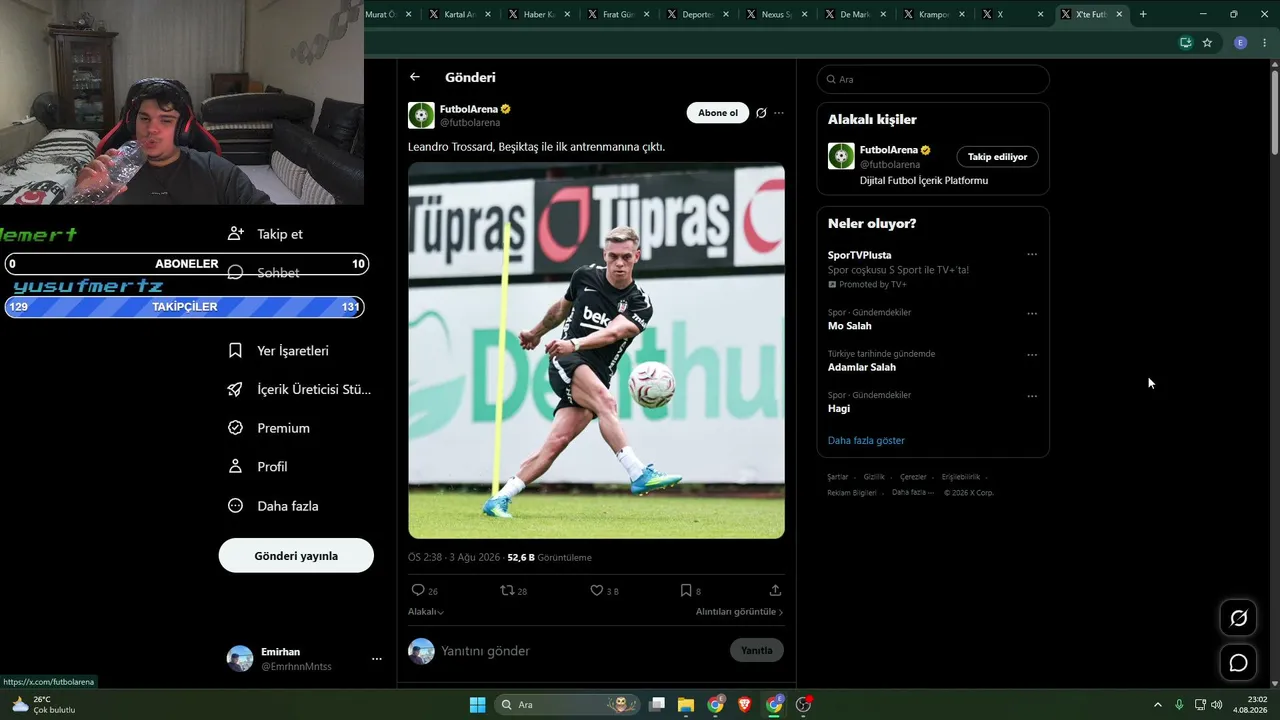Click the Gönderi yayınla button
The width and height of the screenshot is (1280, 720).
click(x=296, y=556)
